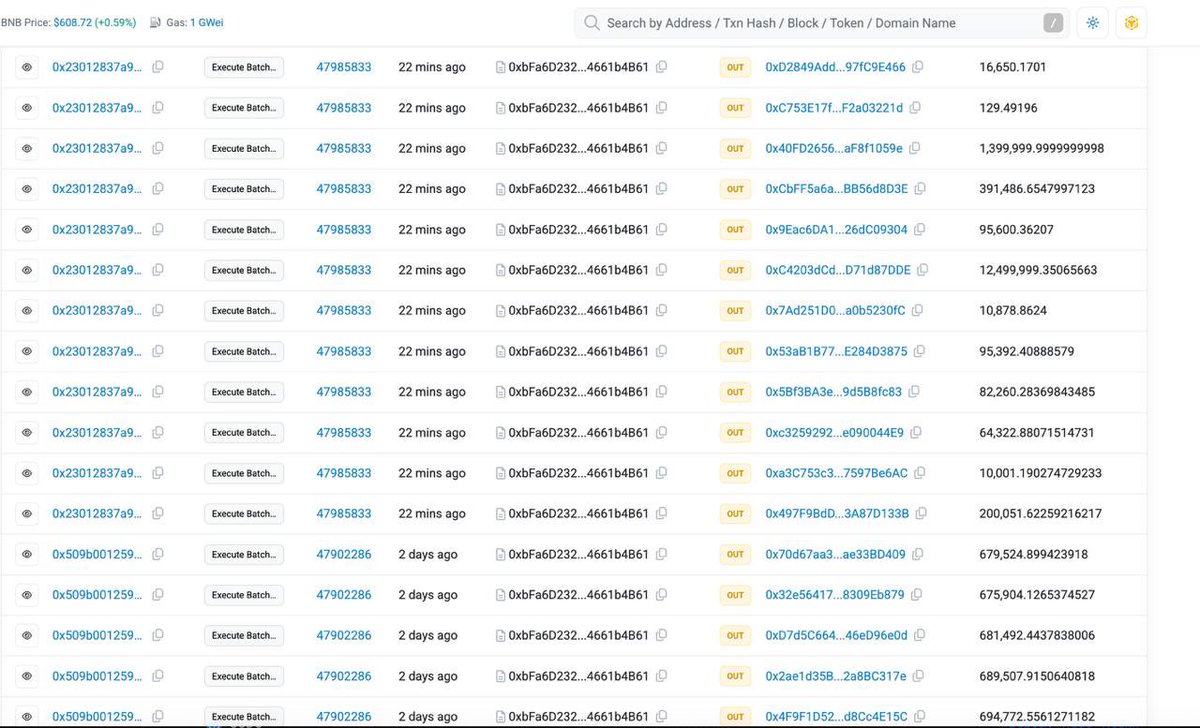This screenshot has width=1200, height=728.
Task: Click OUT badge in the 12,499,999.35065663 row
Action: 735,270
